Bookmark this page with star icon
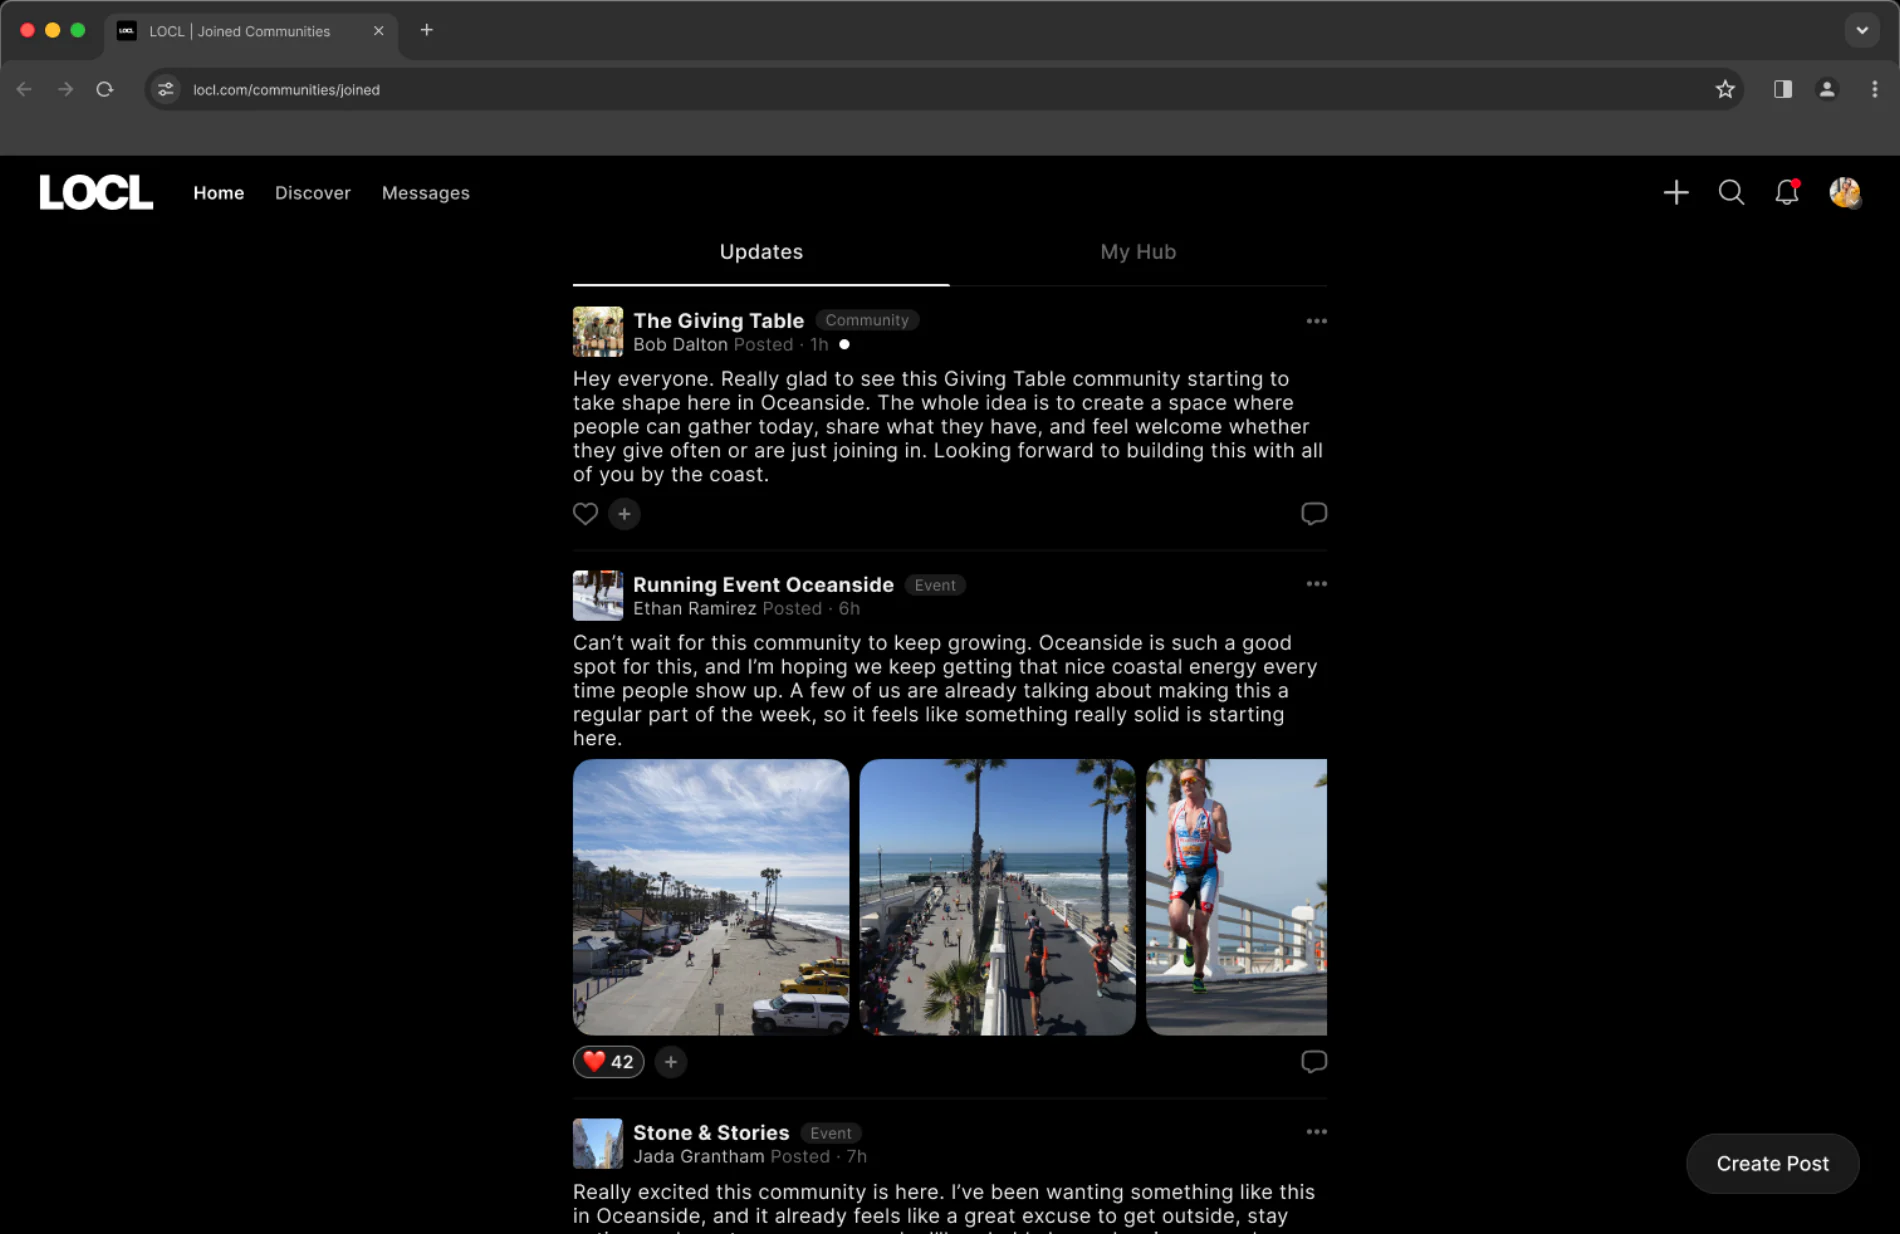 click(1725, 89)
